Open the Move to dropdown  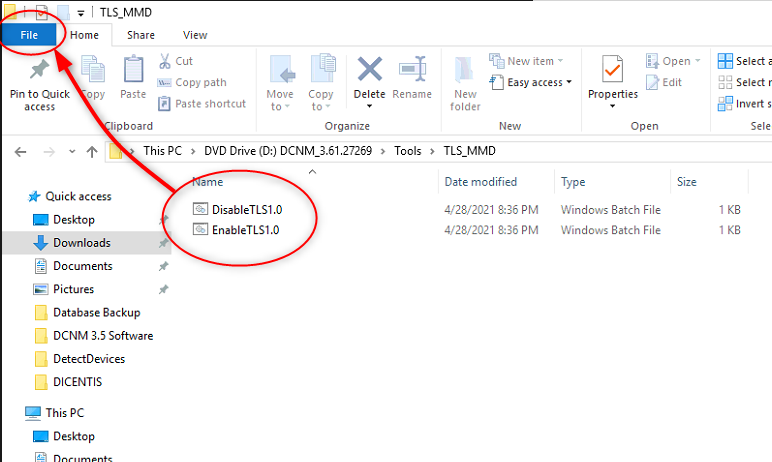point(280,83)
